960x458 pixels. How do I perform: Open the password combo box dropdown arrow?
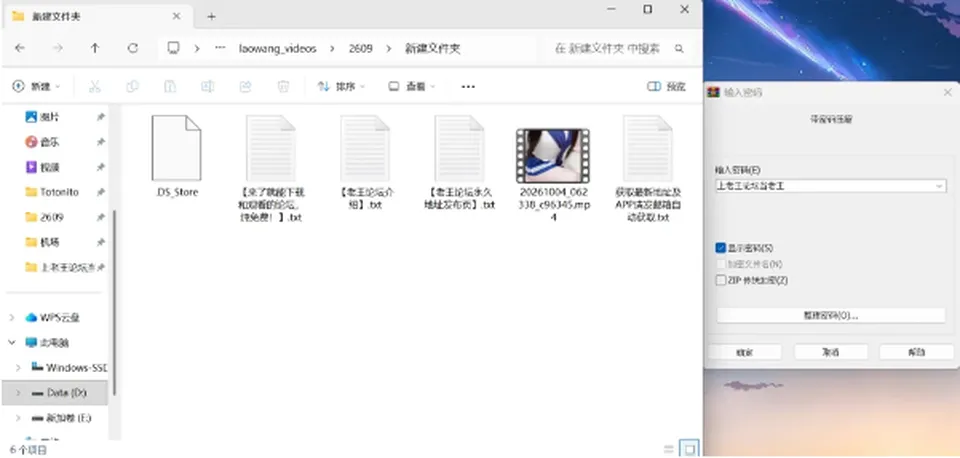[x=939, y=186]
